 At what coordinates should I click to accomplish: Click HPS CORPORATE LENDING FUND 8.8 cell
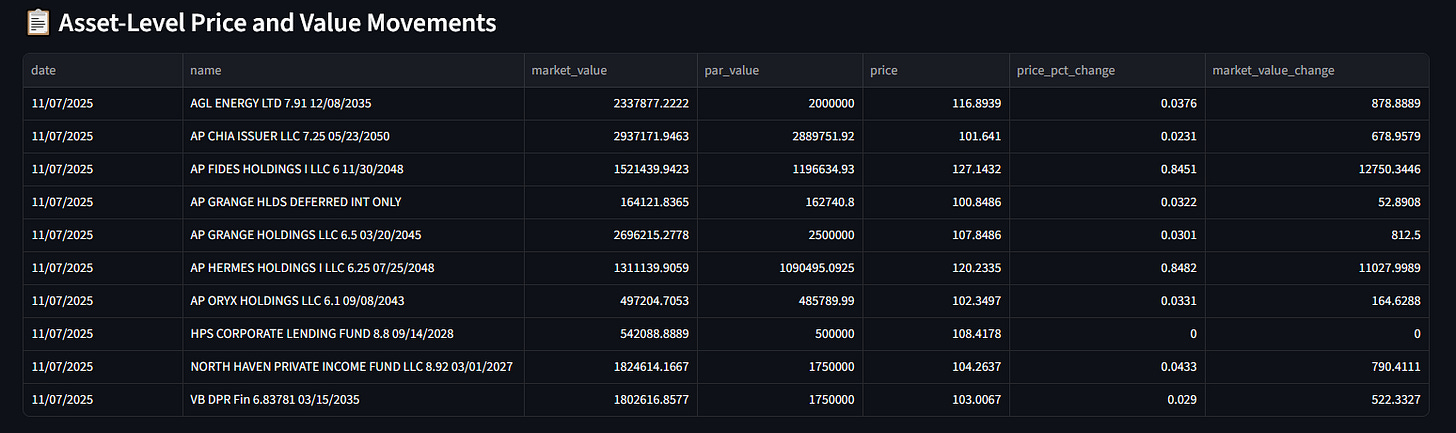tap(353, 334)
